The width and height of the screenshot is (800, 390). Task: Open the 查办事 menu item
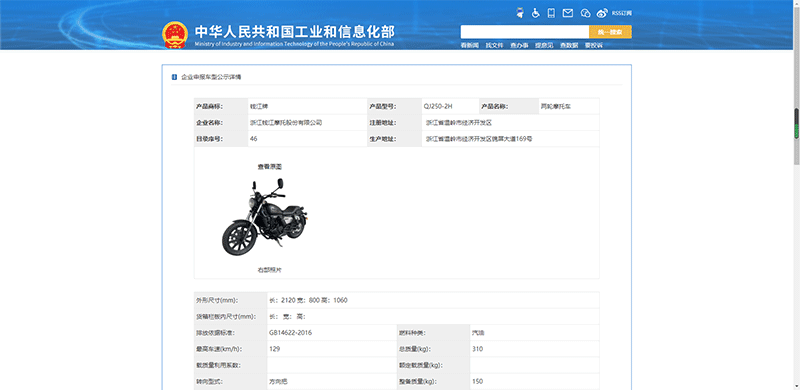tap(519, 45)
